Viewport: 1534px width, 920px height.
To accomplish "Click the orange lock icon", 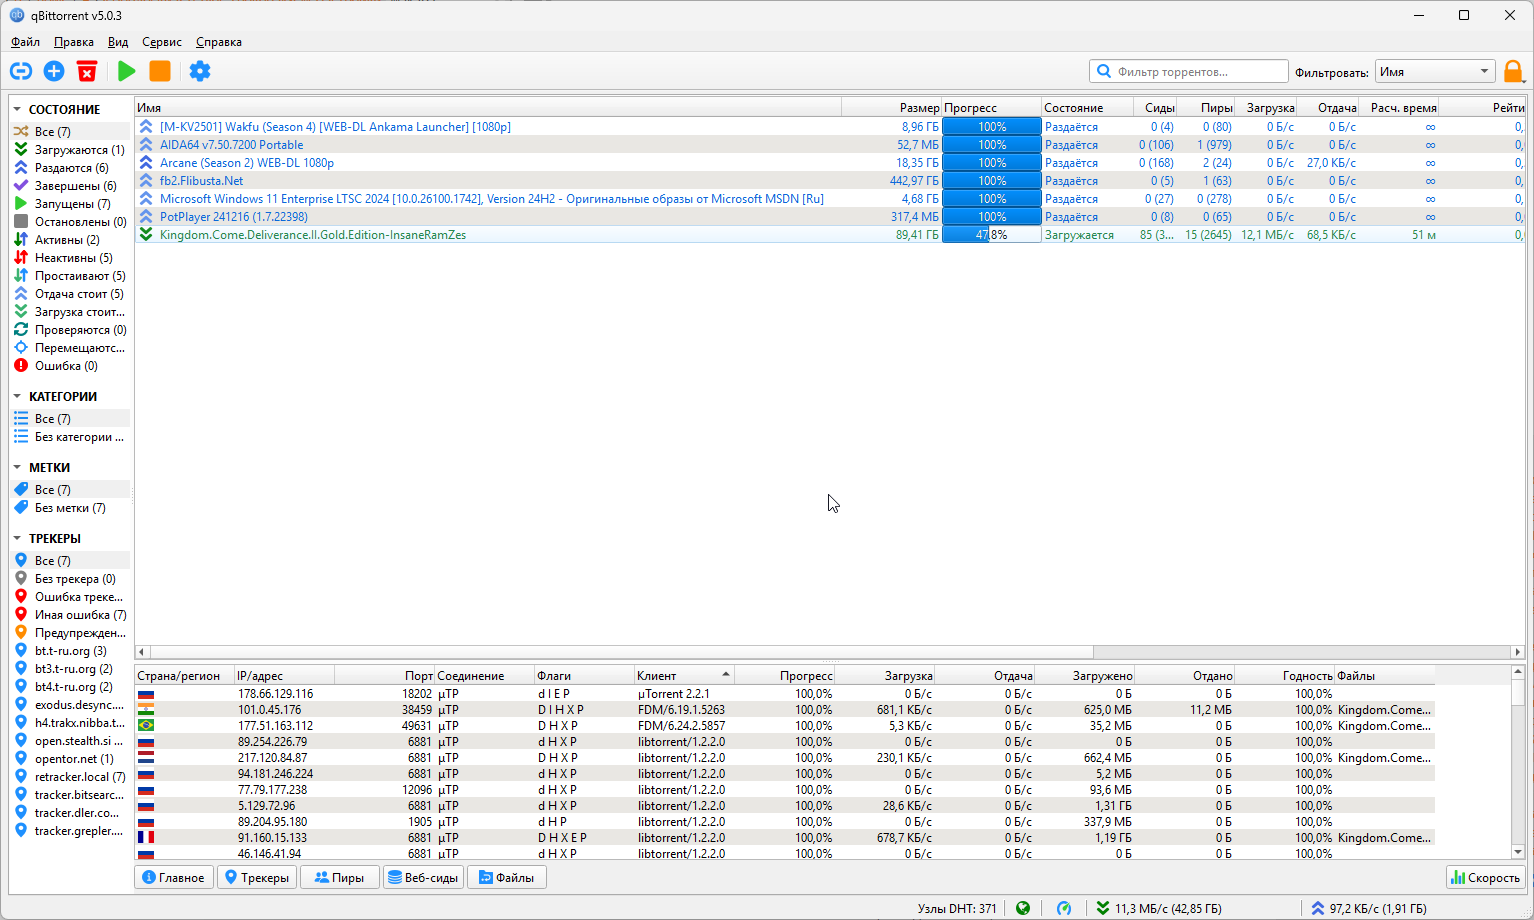I will (1513, 71).
